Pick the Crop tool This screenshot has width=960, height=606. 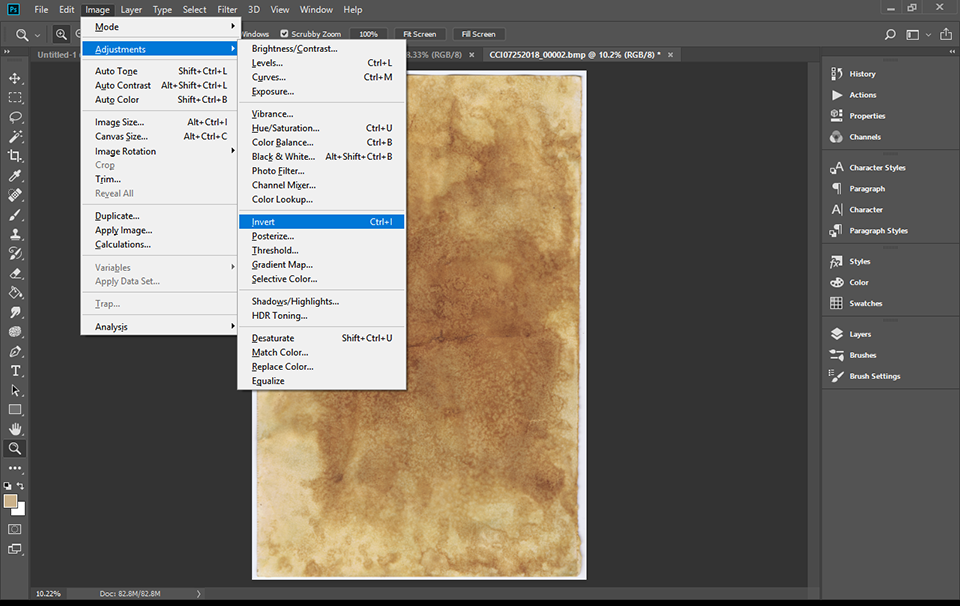point(15,156)
